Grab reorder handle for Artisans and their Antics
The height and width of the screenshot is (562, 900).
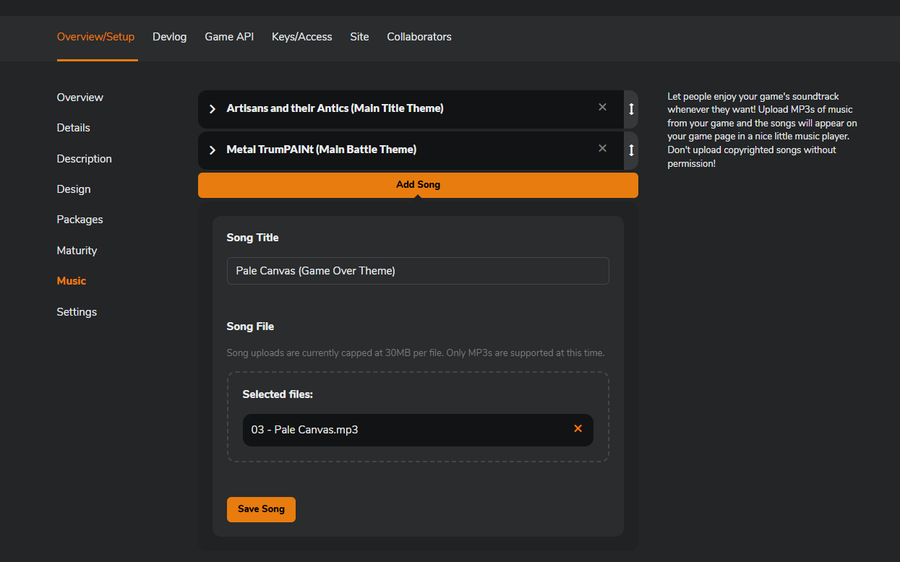[x=631, y=109]
